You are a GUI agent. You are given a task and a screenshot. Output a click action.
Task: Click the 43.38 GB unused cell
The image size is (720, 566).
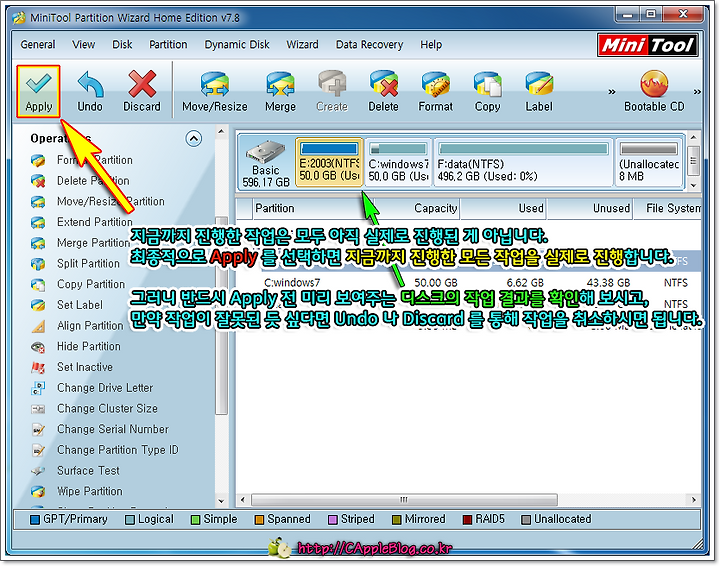608,283
